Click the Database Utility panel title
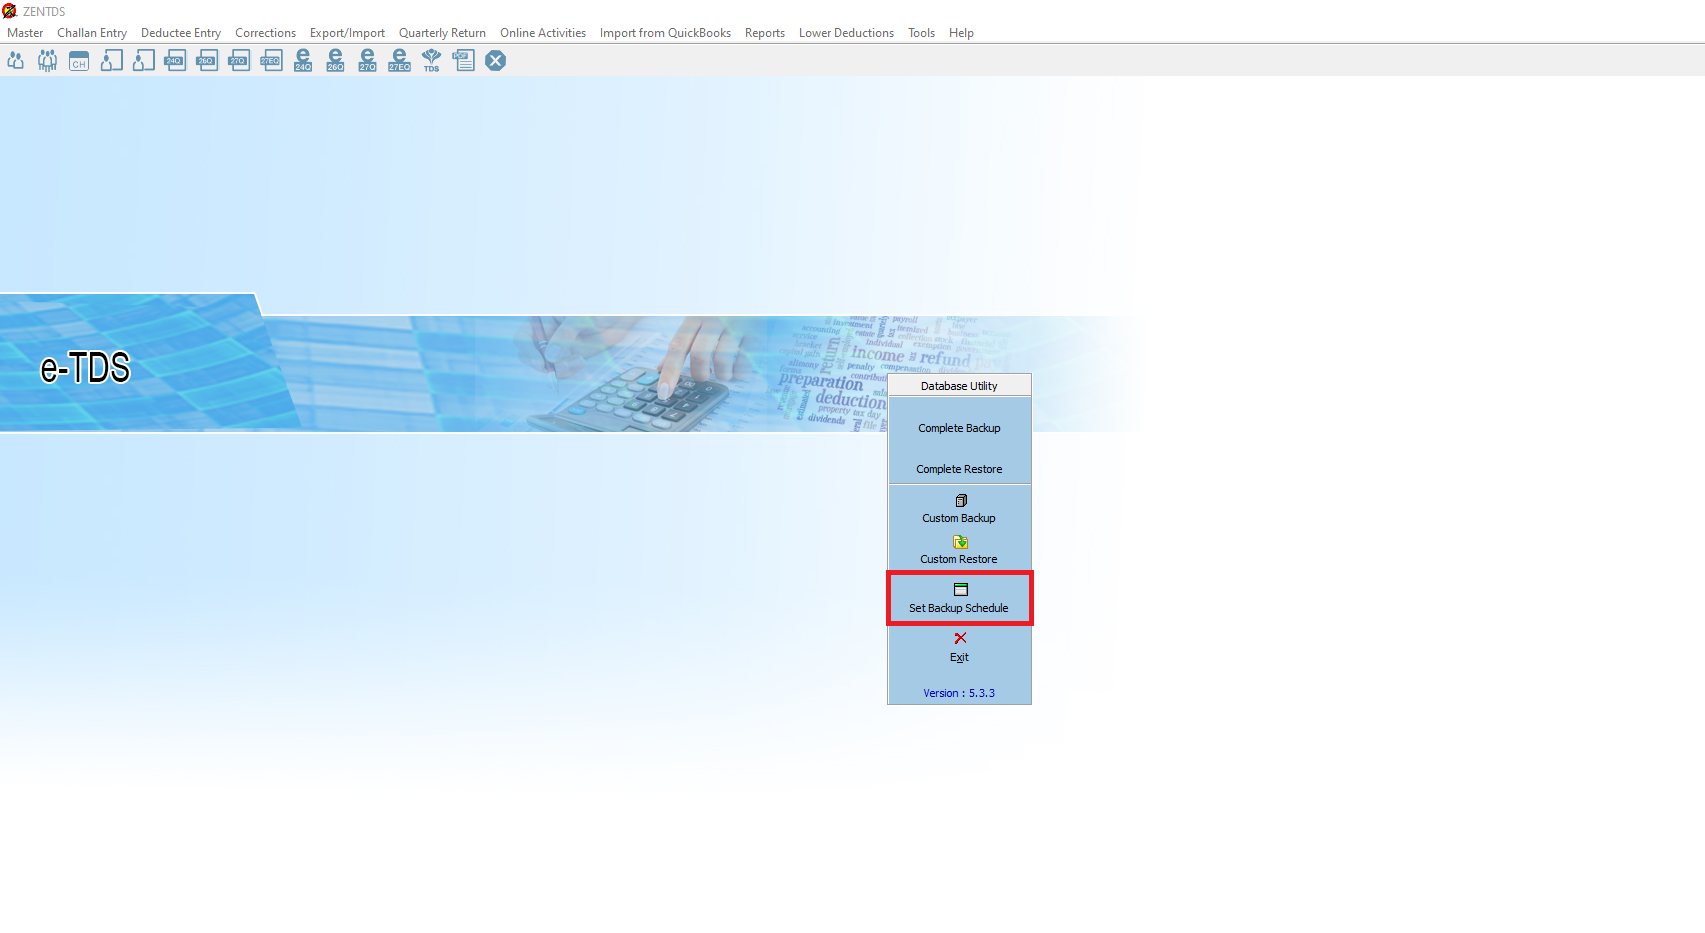Image resolution: width=1705 pixels, height=933 pixels. coord(959,386)
